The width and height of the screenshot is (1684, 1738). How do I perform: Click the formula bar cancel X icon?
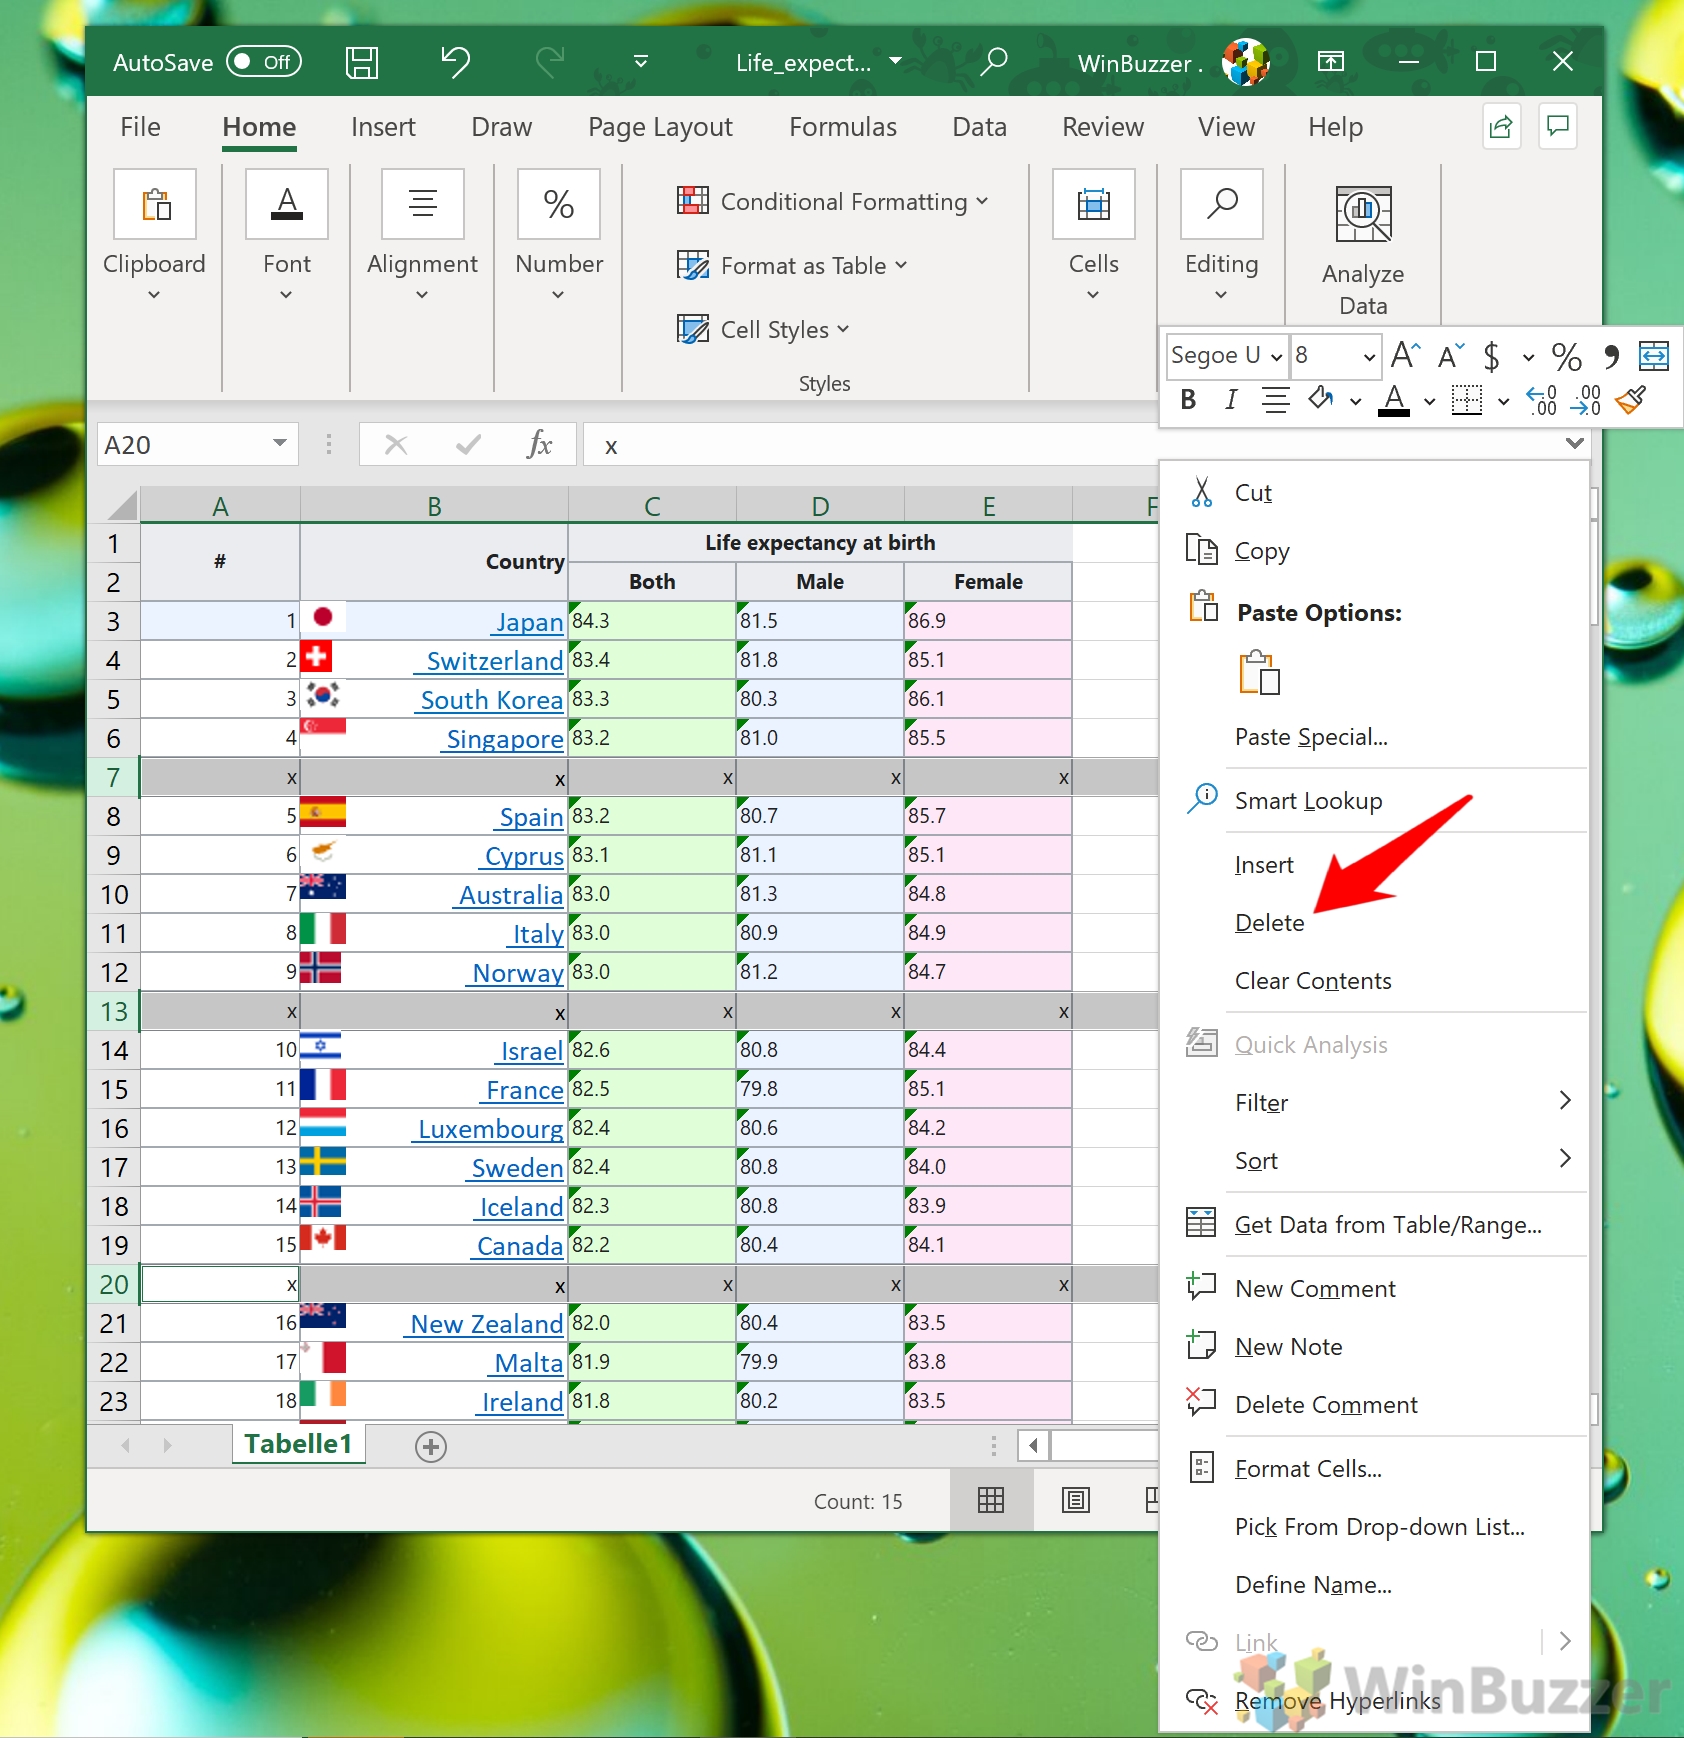pyautogui.click(x=396, y=444)
